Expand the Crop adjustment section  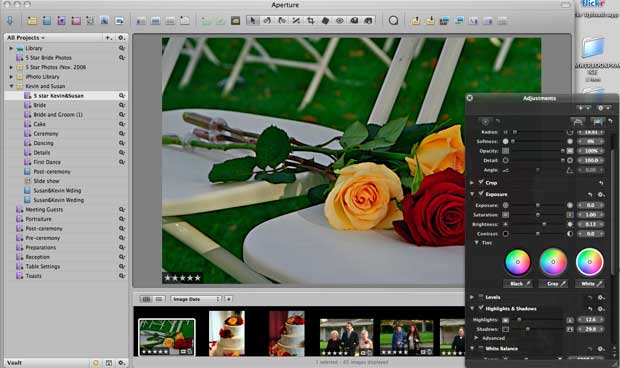pos(472,183)
